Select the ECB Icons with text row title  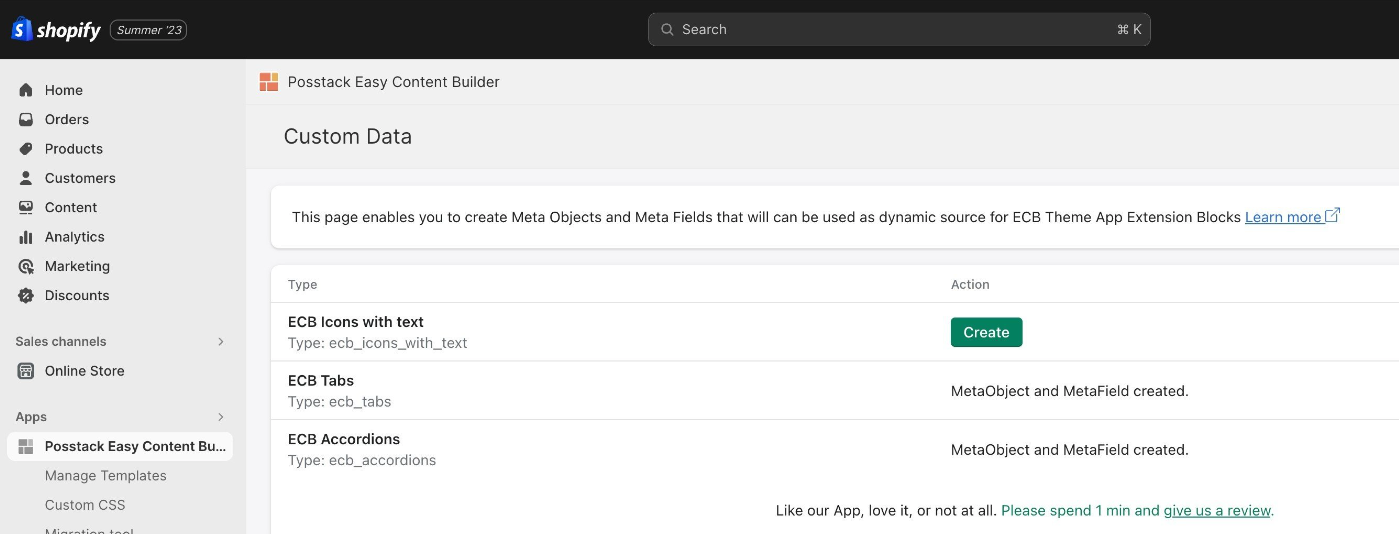[356, 322]
